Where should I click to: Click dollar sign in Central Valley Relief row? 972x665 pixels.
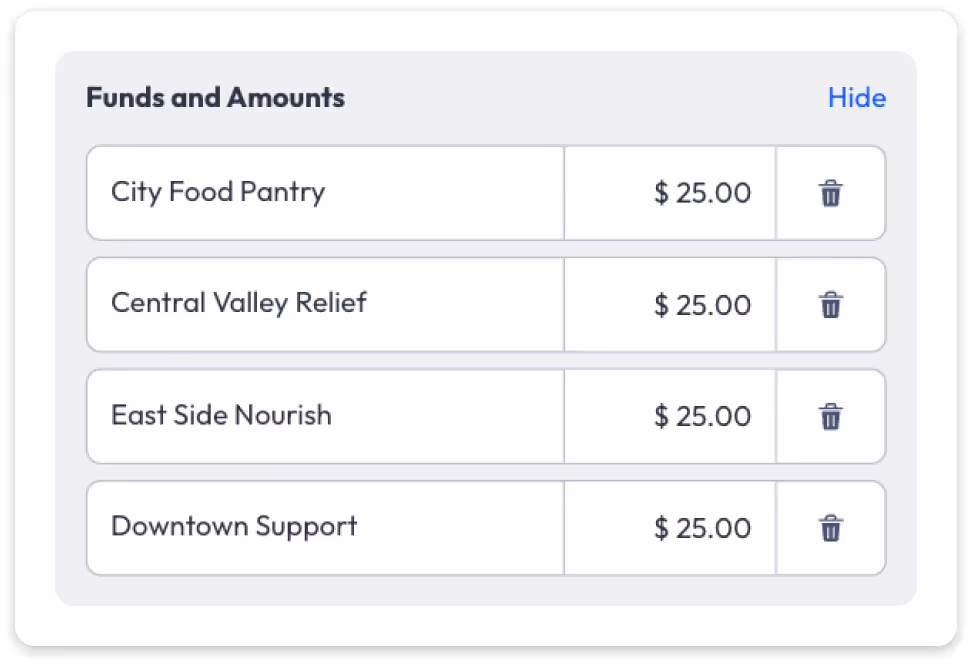pyautogui.click(x=661, y=305)
